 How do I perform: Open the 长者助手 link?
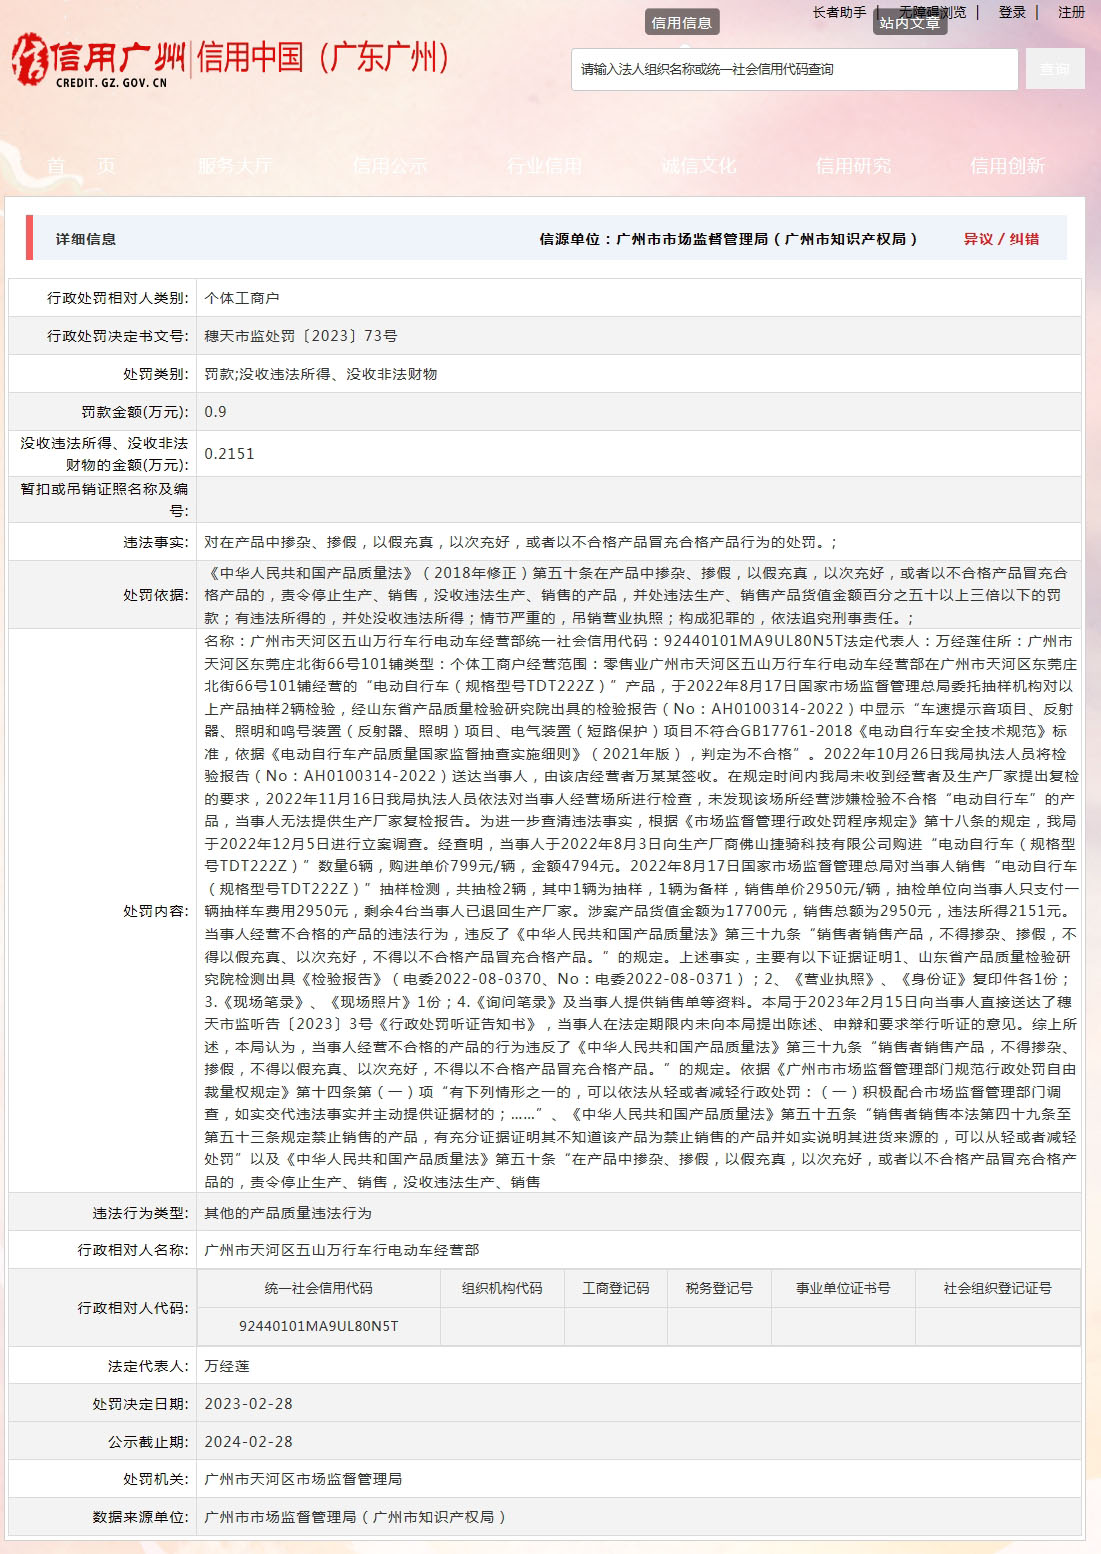839,12
